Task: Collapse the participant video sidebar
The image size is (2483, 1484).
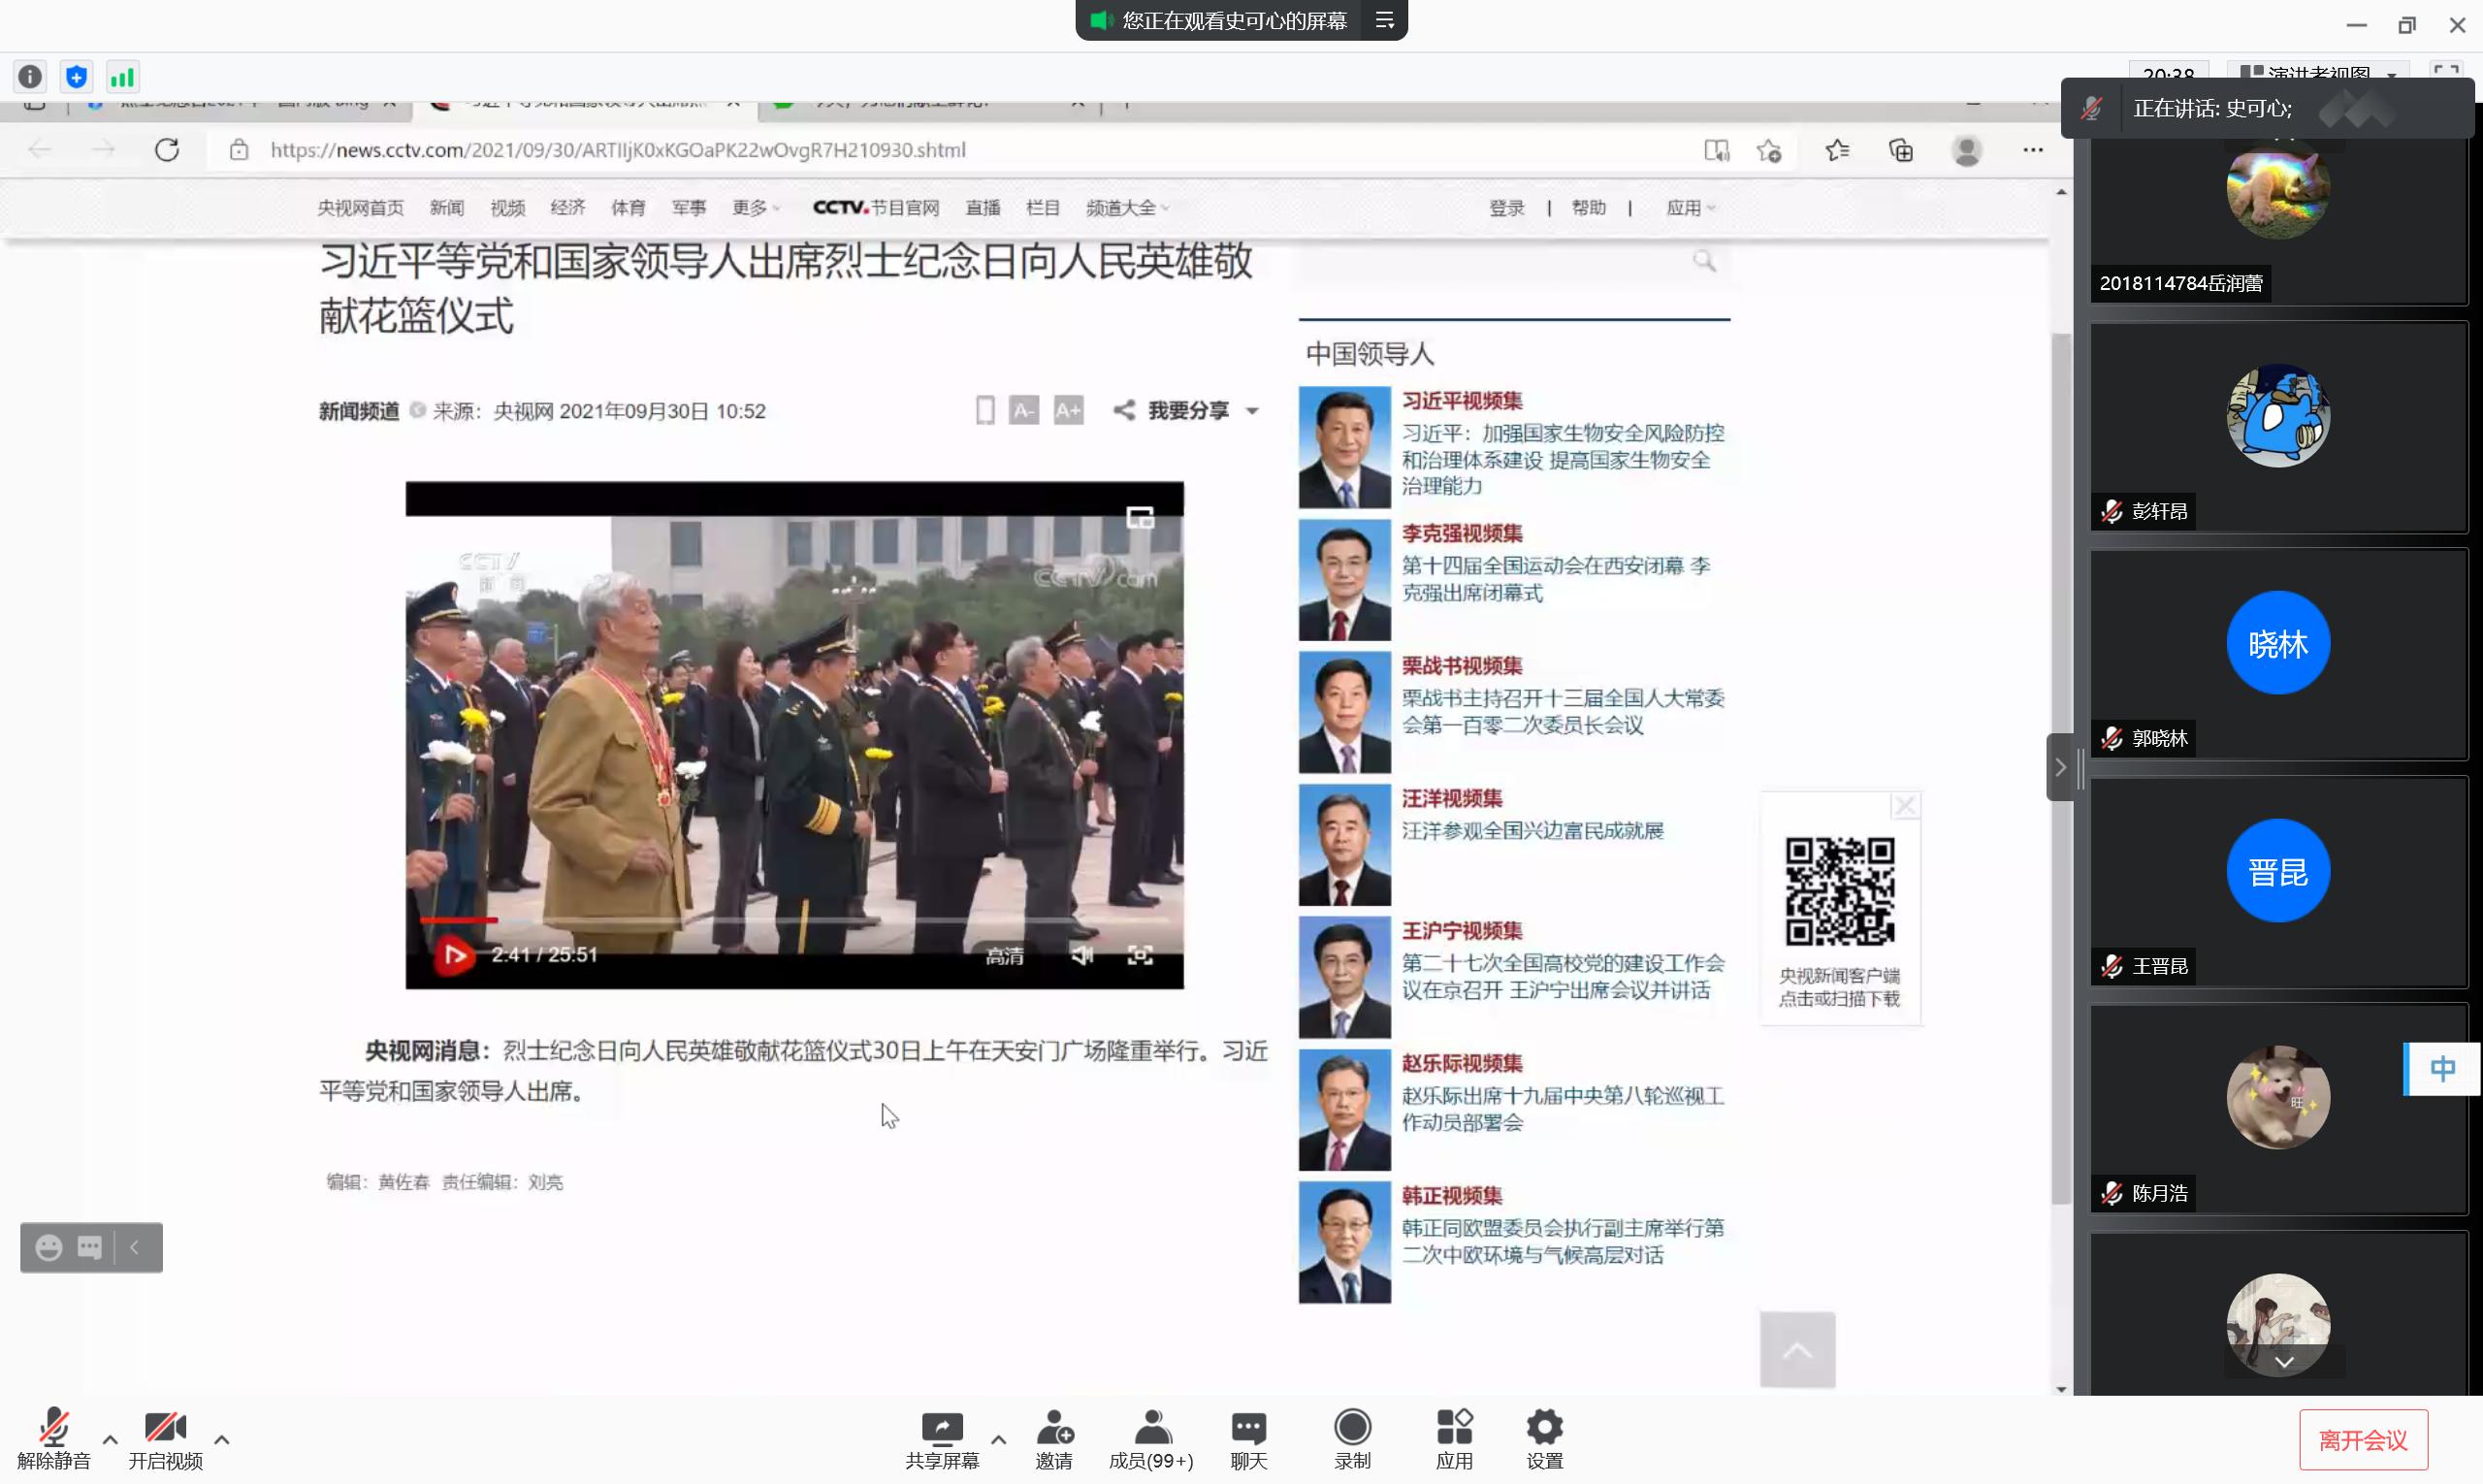Action: [x=2060, y=767]
